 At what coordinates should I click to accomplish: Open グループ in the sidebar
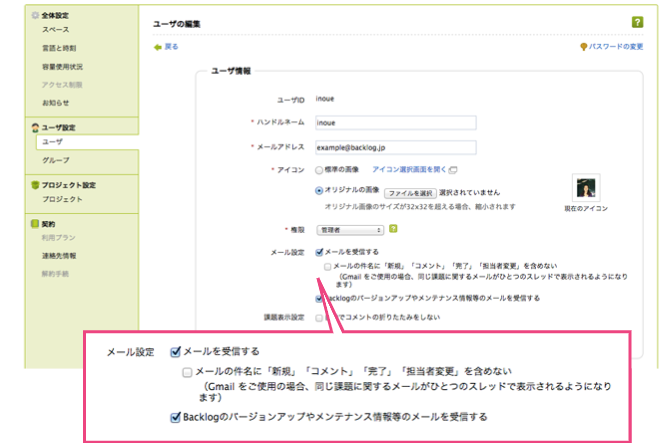(56, 160)
